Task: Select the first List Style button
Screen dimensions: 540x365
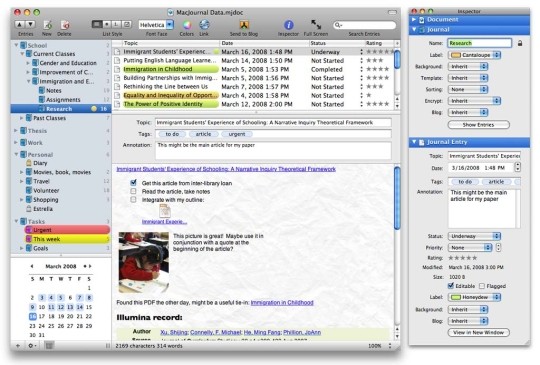Action: tap(97, 24)
